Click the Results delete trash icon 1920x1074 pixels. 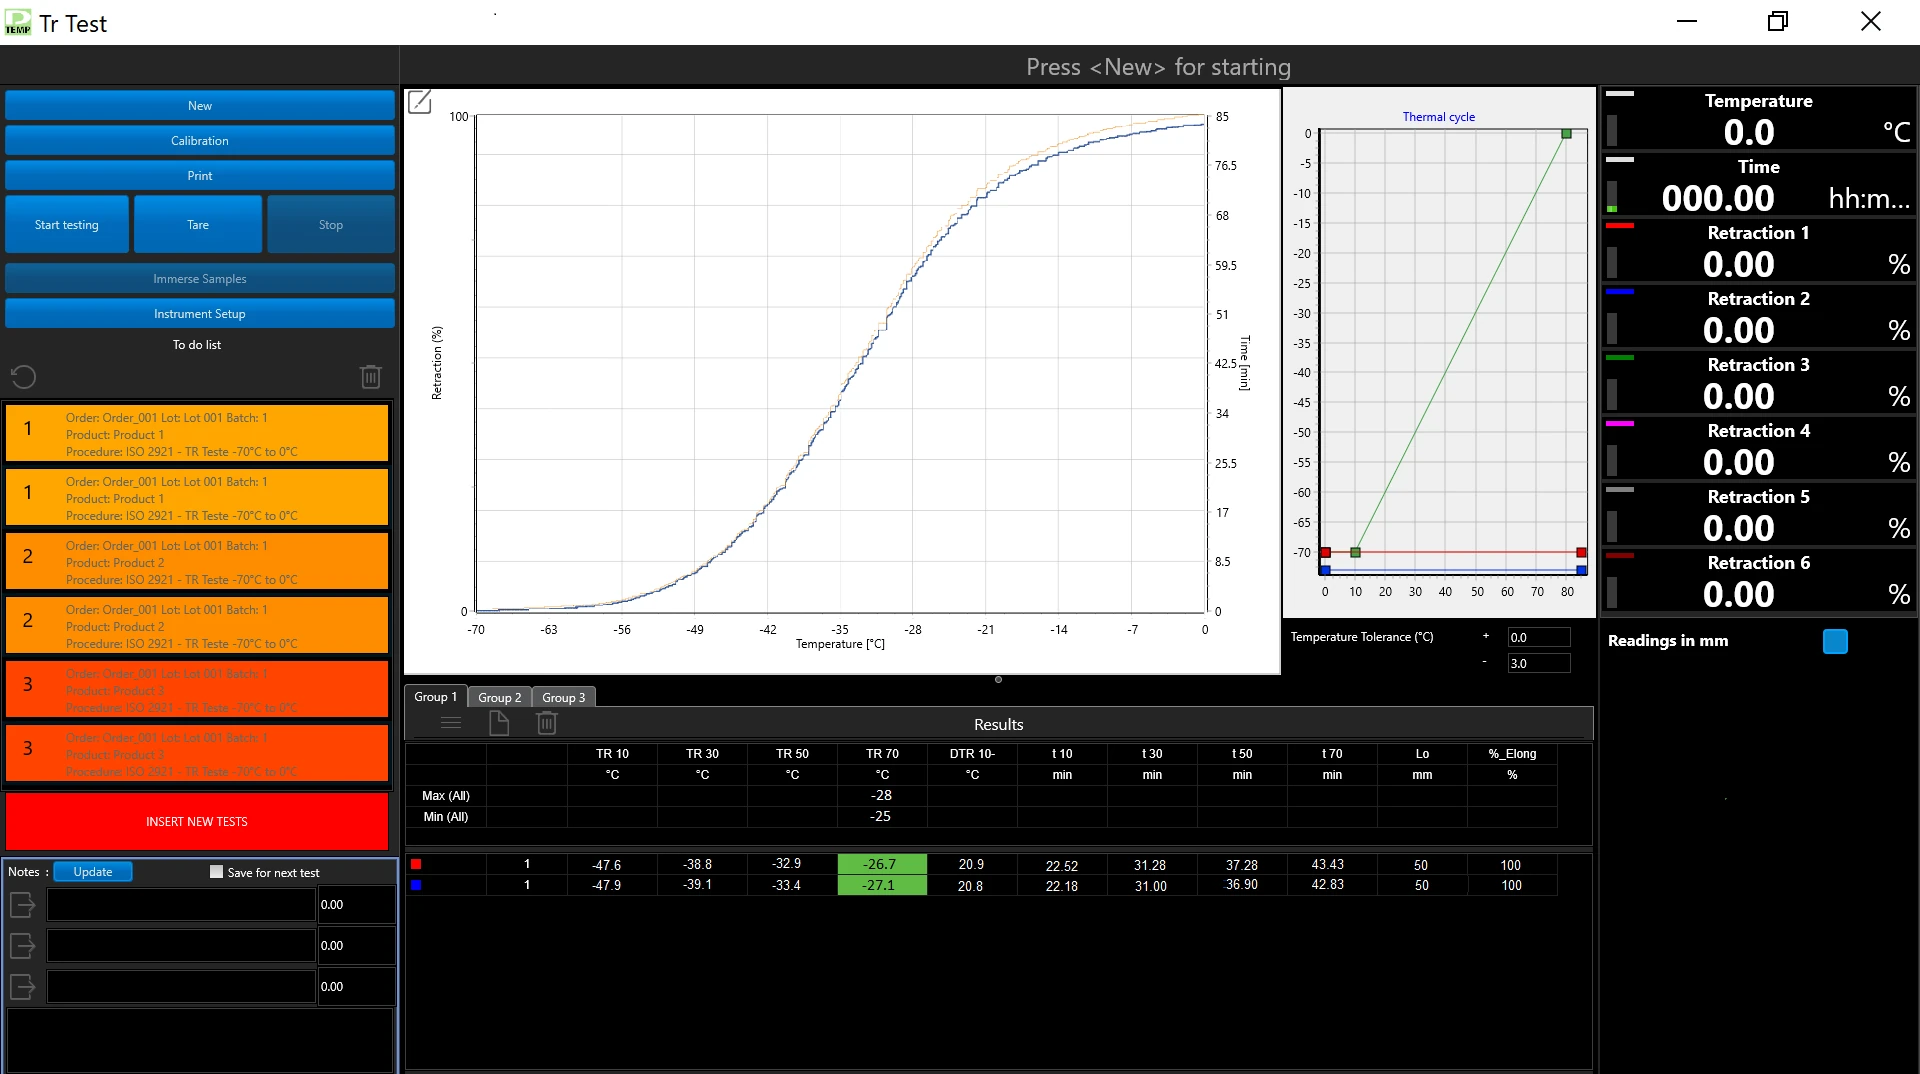pos(546,723)
